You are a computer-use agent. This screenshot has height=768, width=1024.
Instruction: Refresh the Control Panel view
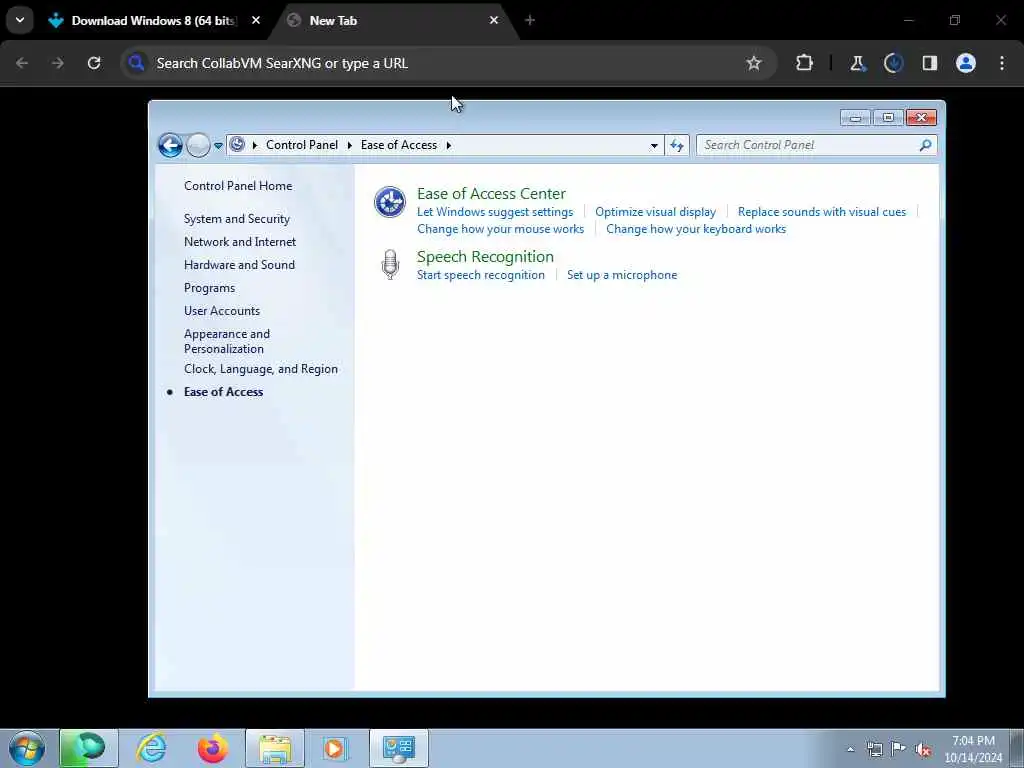(677, 146)
